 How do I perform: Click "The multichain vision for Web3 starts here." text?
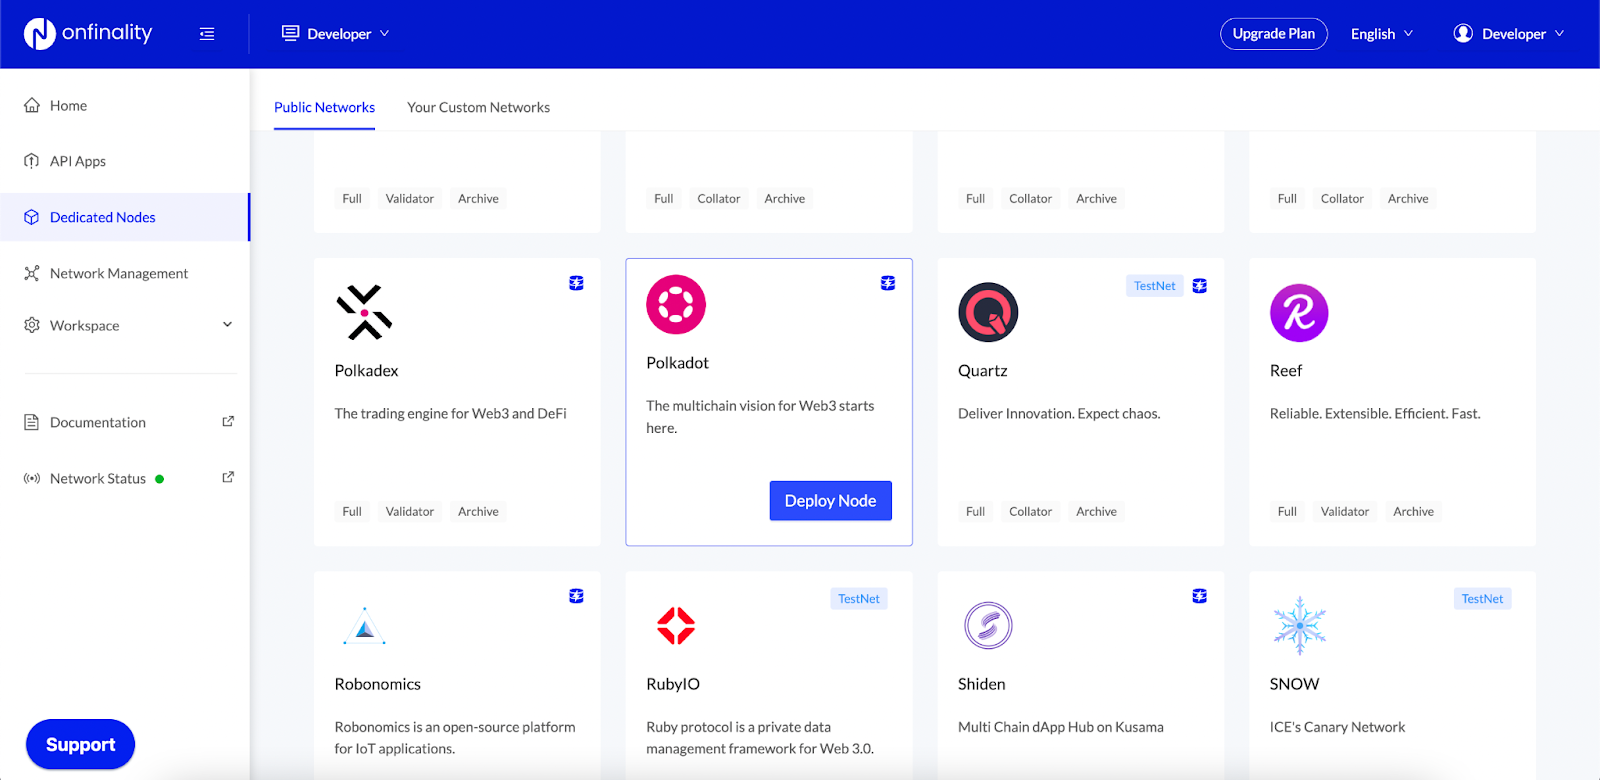[760, 417]
